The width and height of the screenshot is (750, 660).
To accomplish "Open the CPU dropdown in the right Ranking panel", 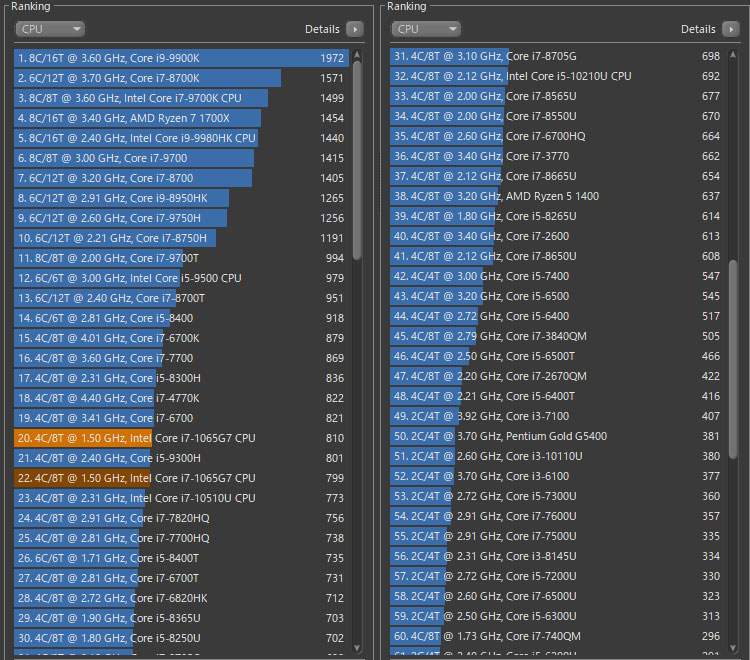I will click(x=425, y=29).
